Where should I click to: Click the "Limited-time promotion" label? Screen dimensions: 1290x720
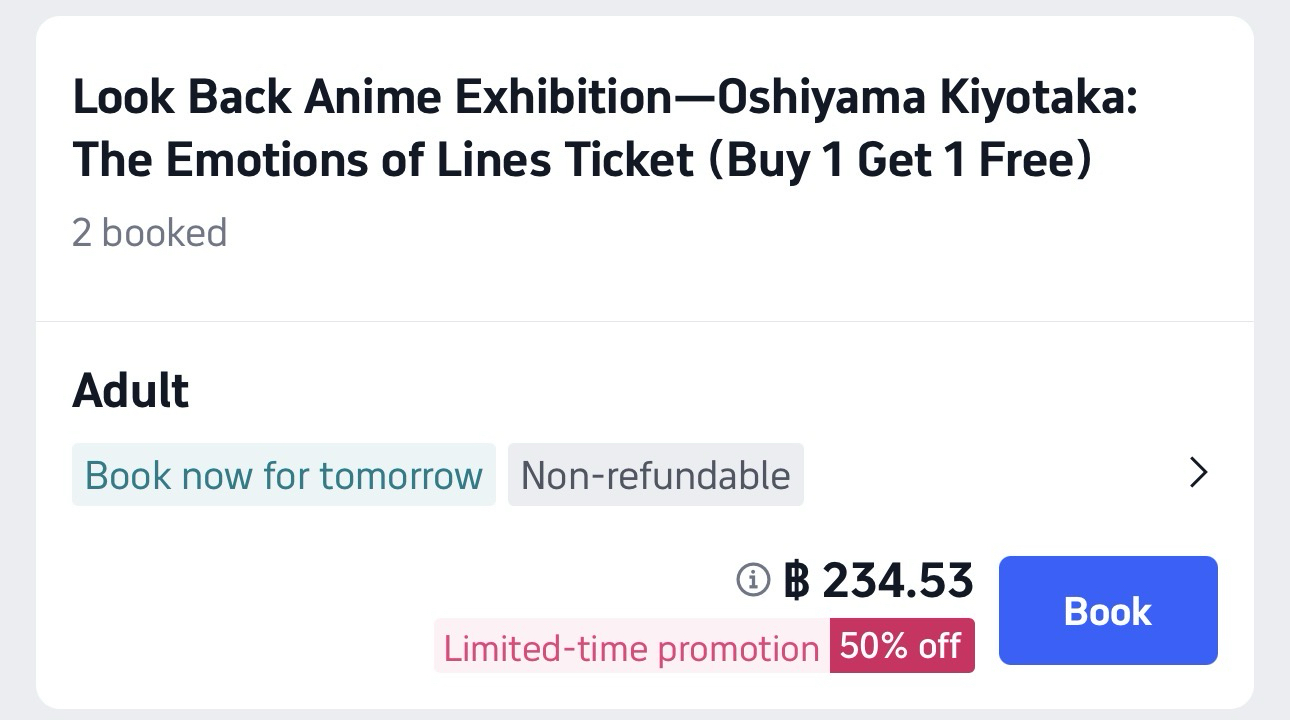tap(631, 648)
